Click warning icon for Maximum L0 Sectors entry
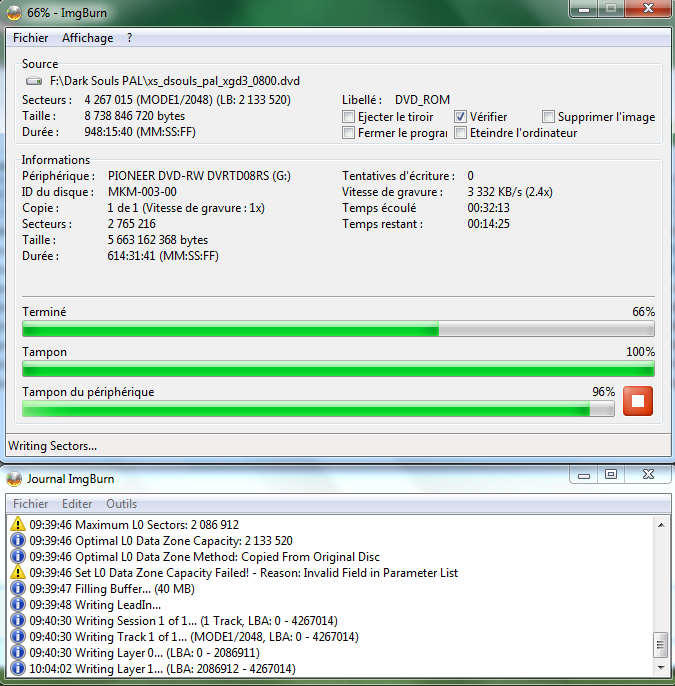Screen dimensions: 675x686 pyautogui.click(x=17, y=524)
